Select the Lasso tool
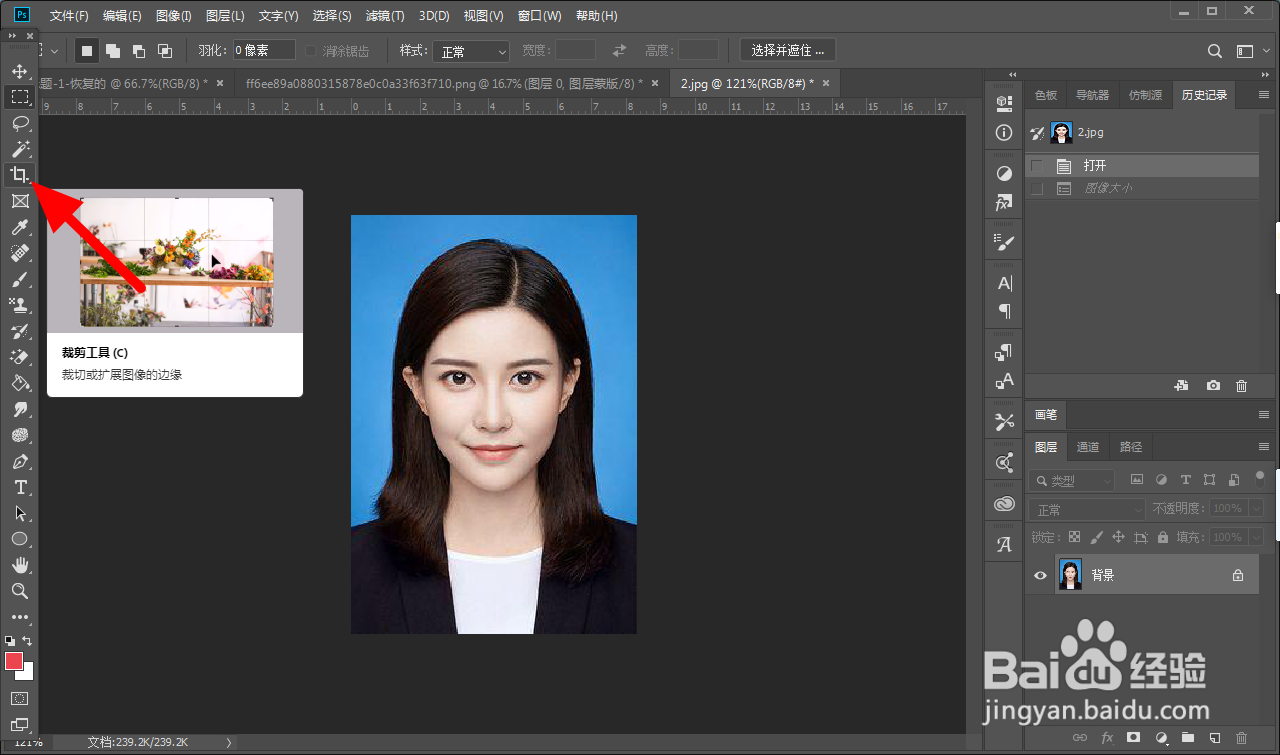The height and width of the screenshot is (755, 1280). pyautogui.click(x=19, y=123)
